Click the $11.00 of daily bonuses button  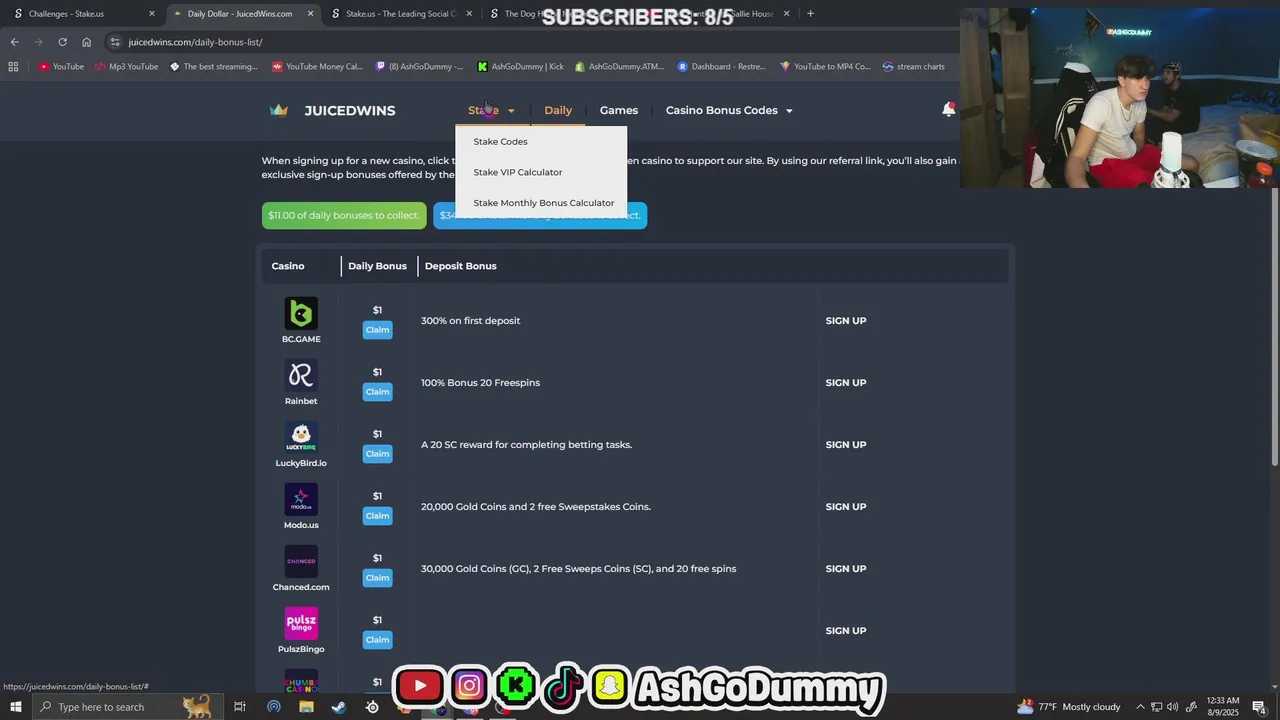click(344, 215)
